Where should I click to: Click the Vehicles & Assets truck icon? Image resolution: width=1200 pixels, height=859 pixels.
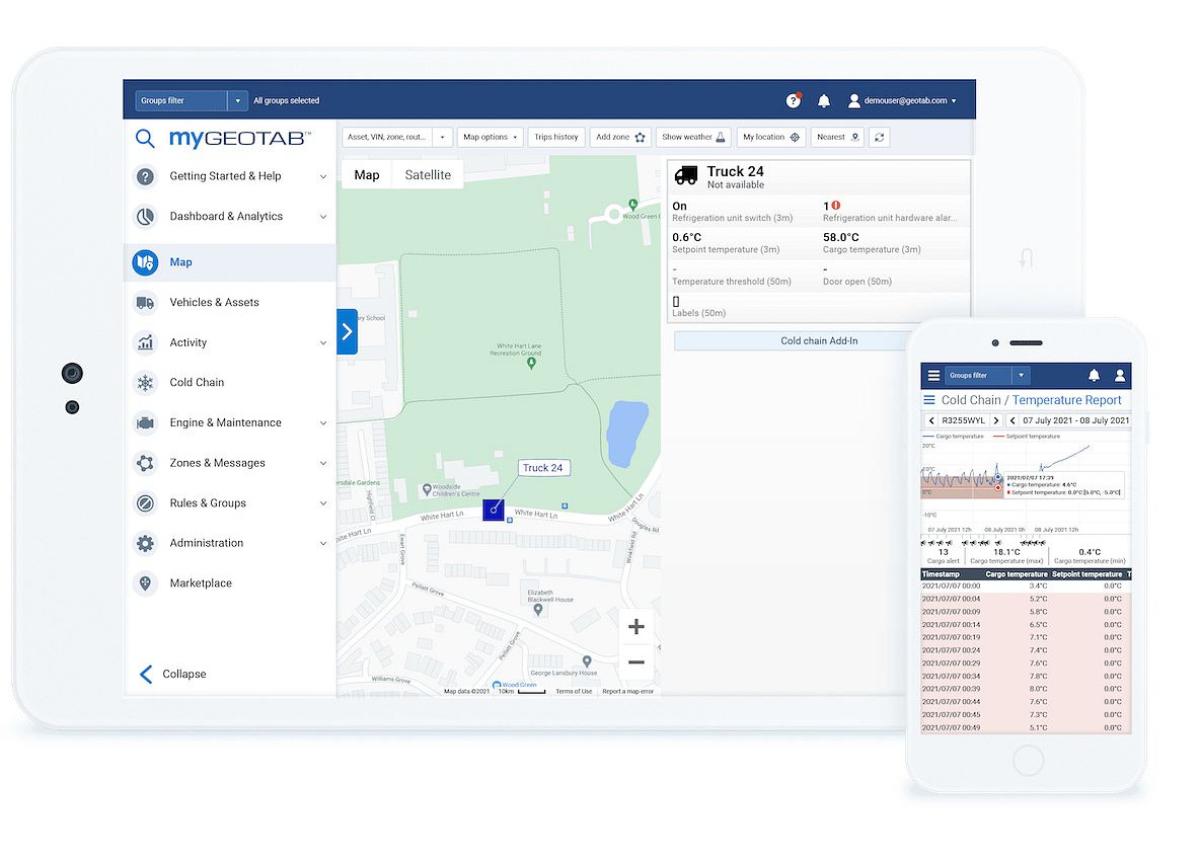click(x=145, y=302)
